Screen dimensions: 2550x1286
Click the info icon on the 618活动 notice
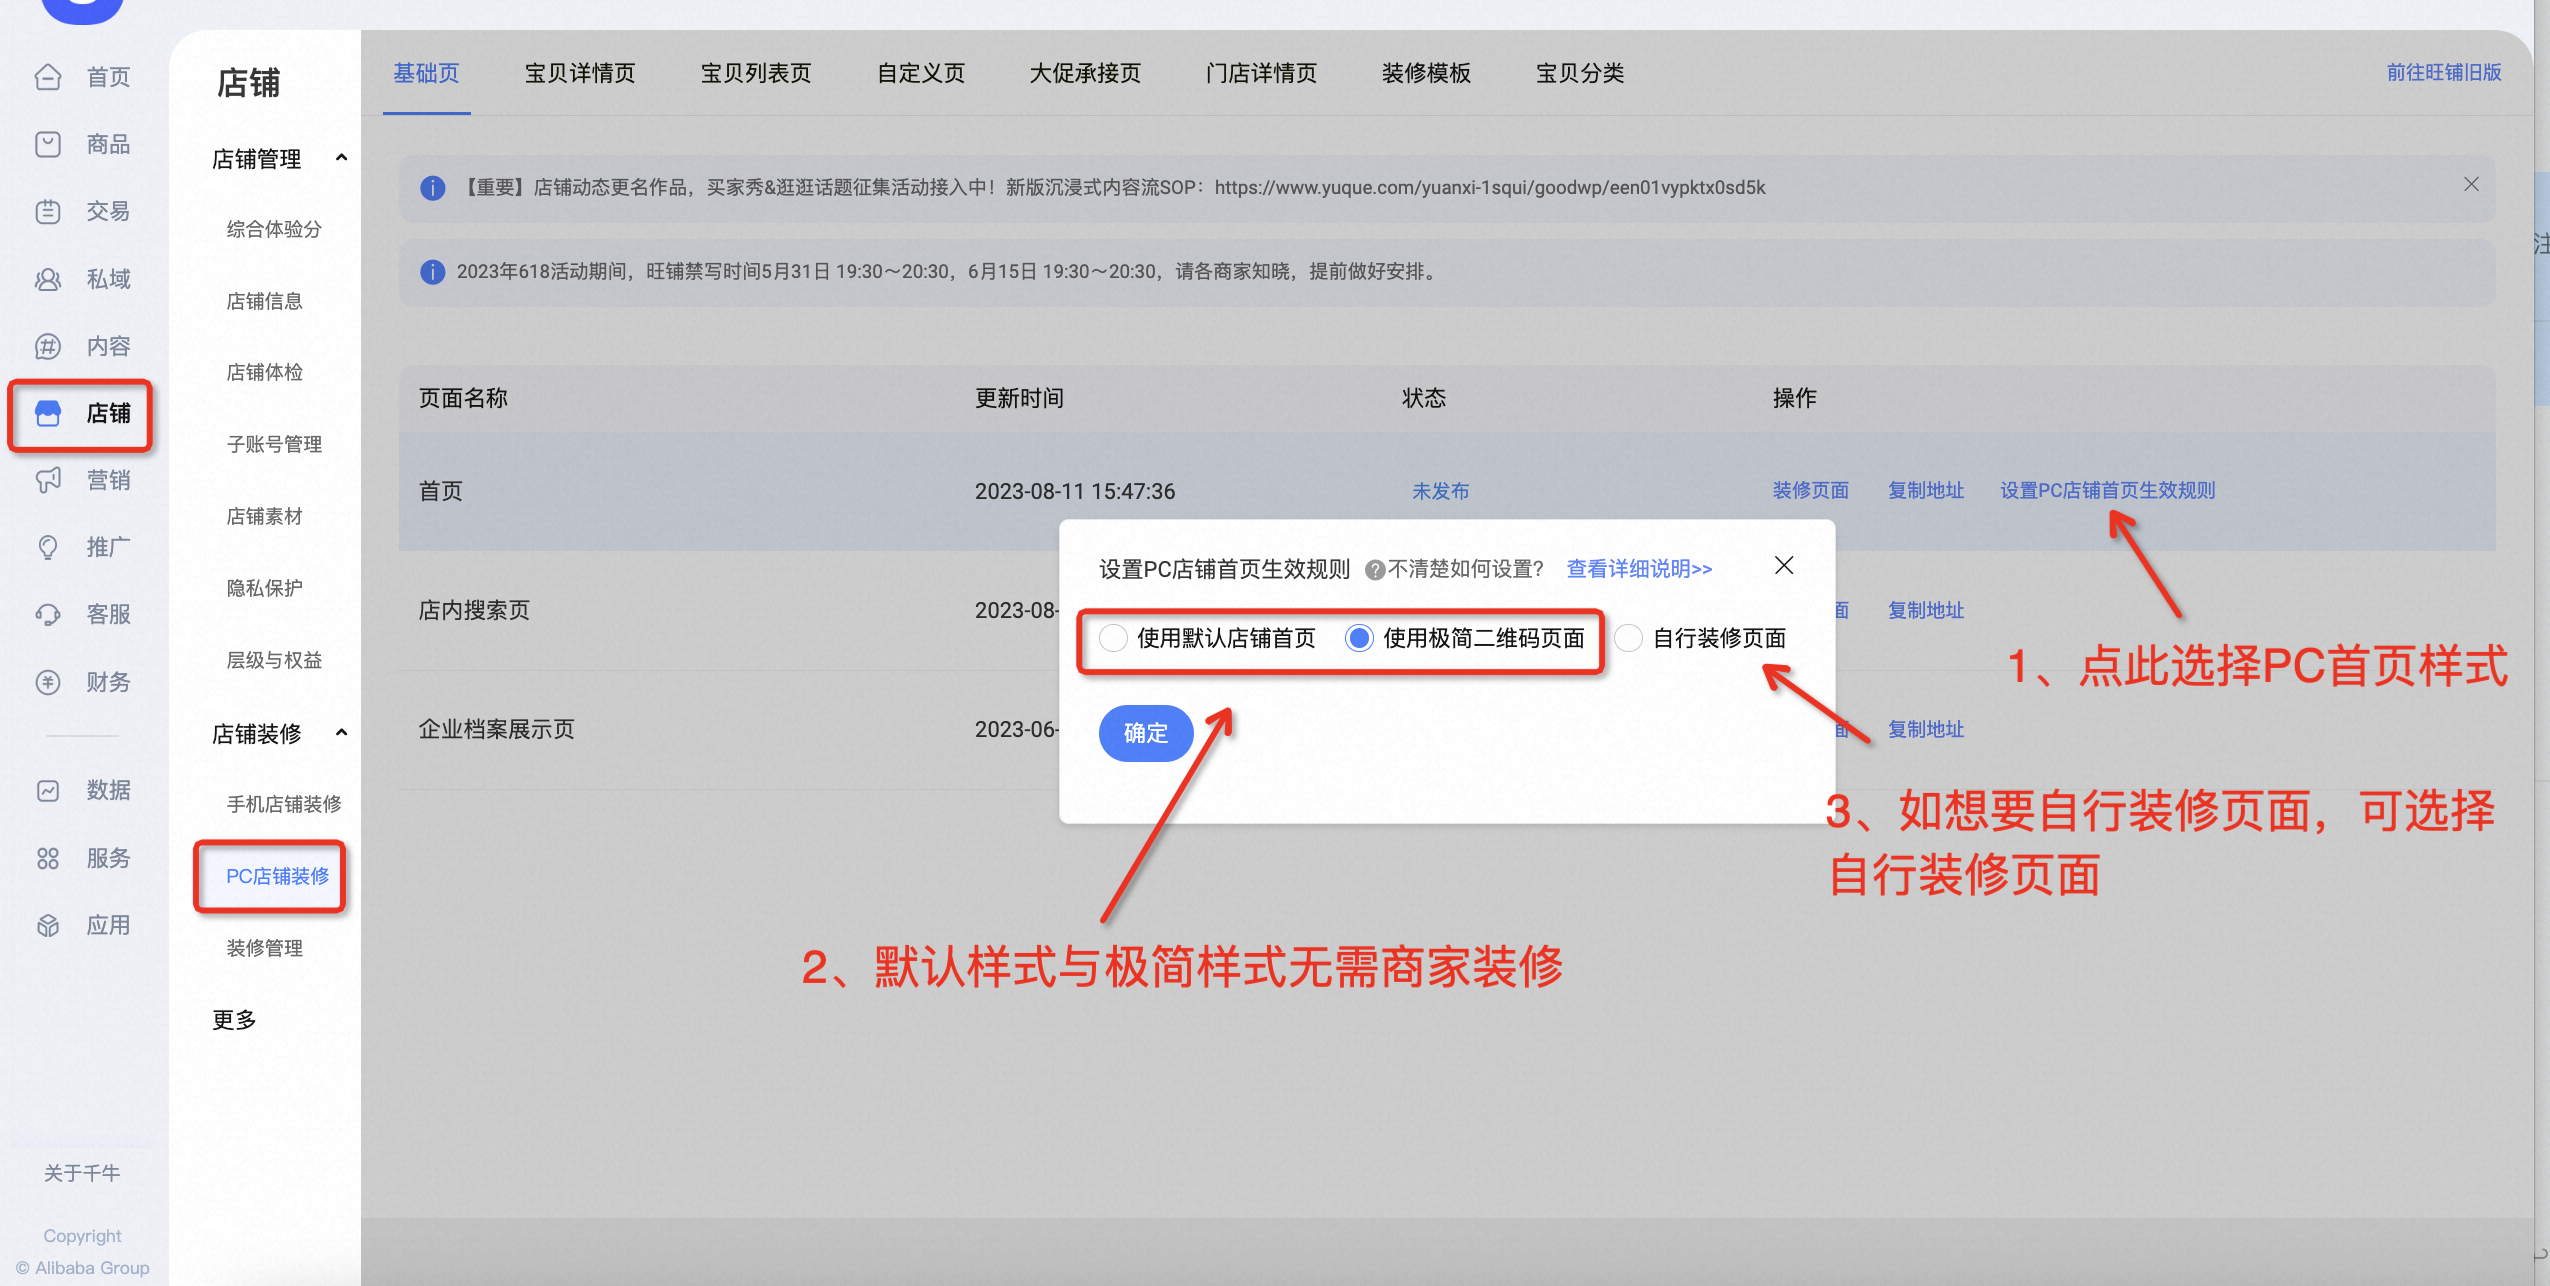coord(432,272)
